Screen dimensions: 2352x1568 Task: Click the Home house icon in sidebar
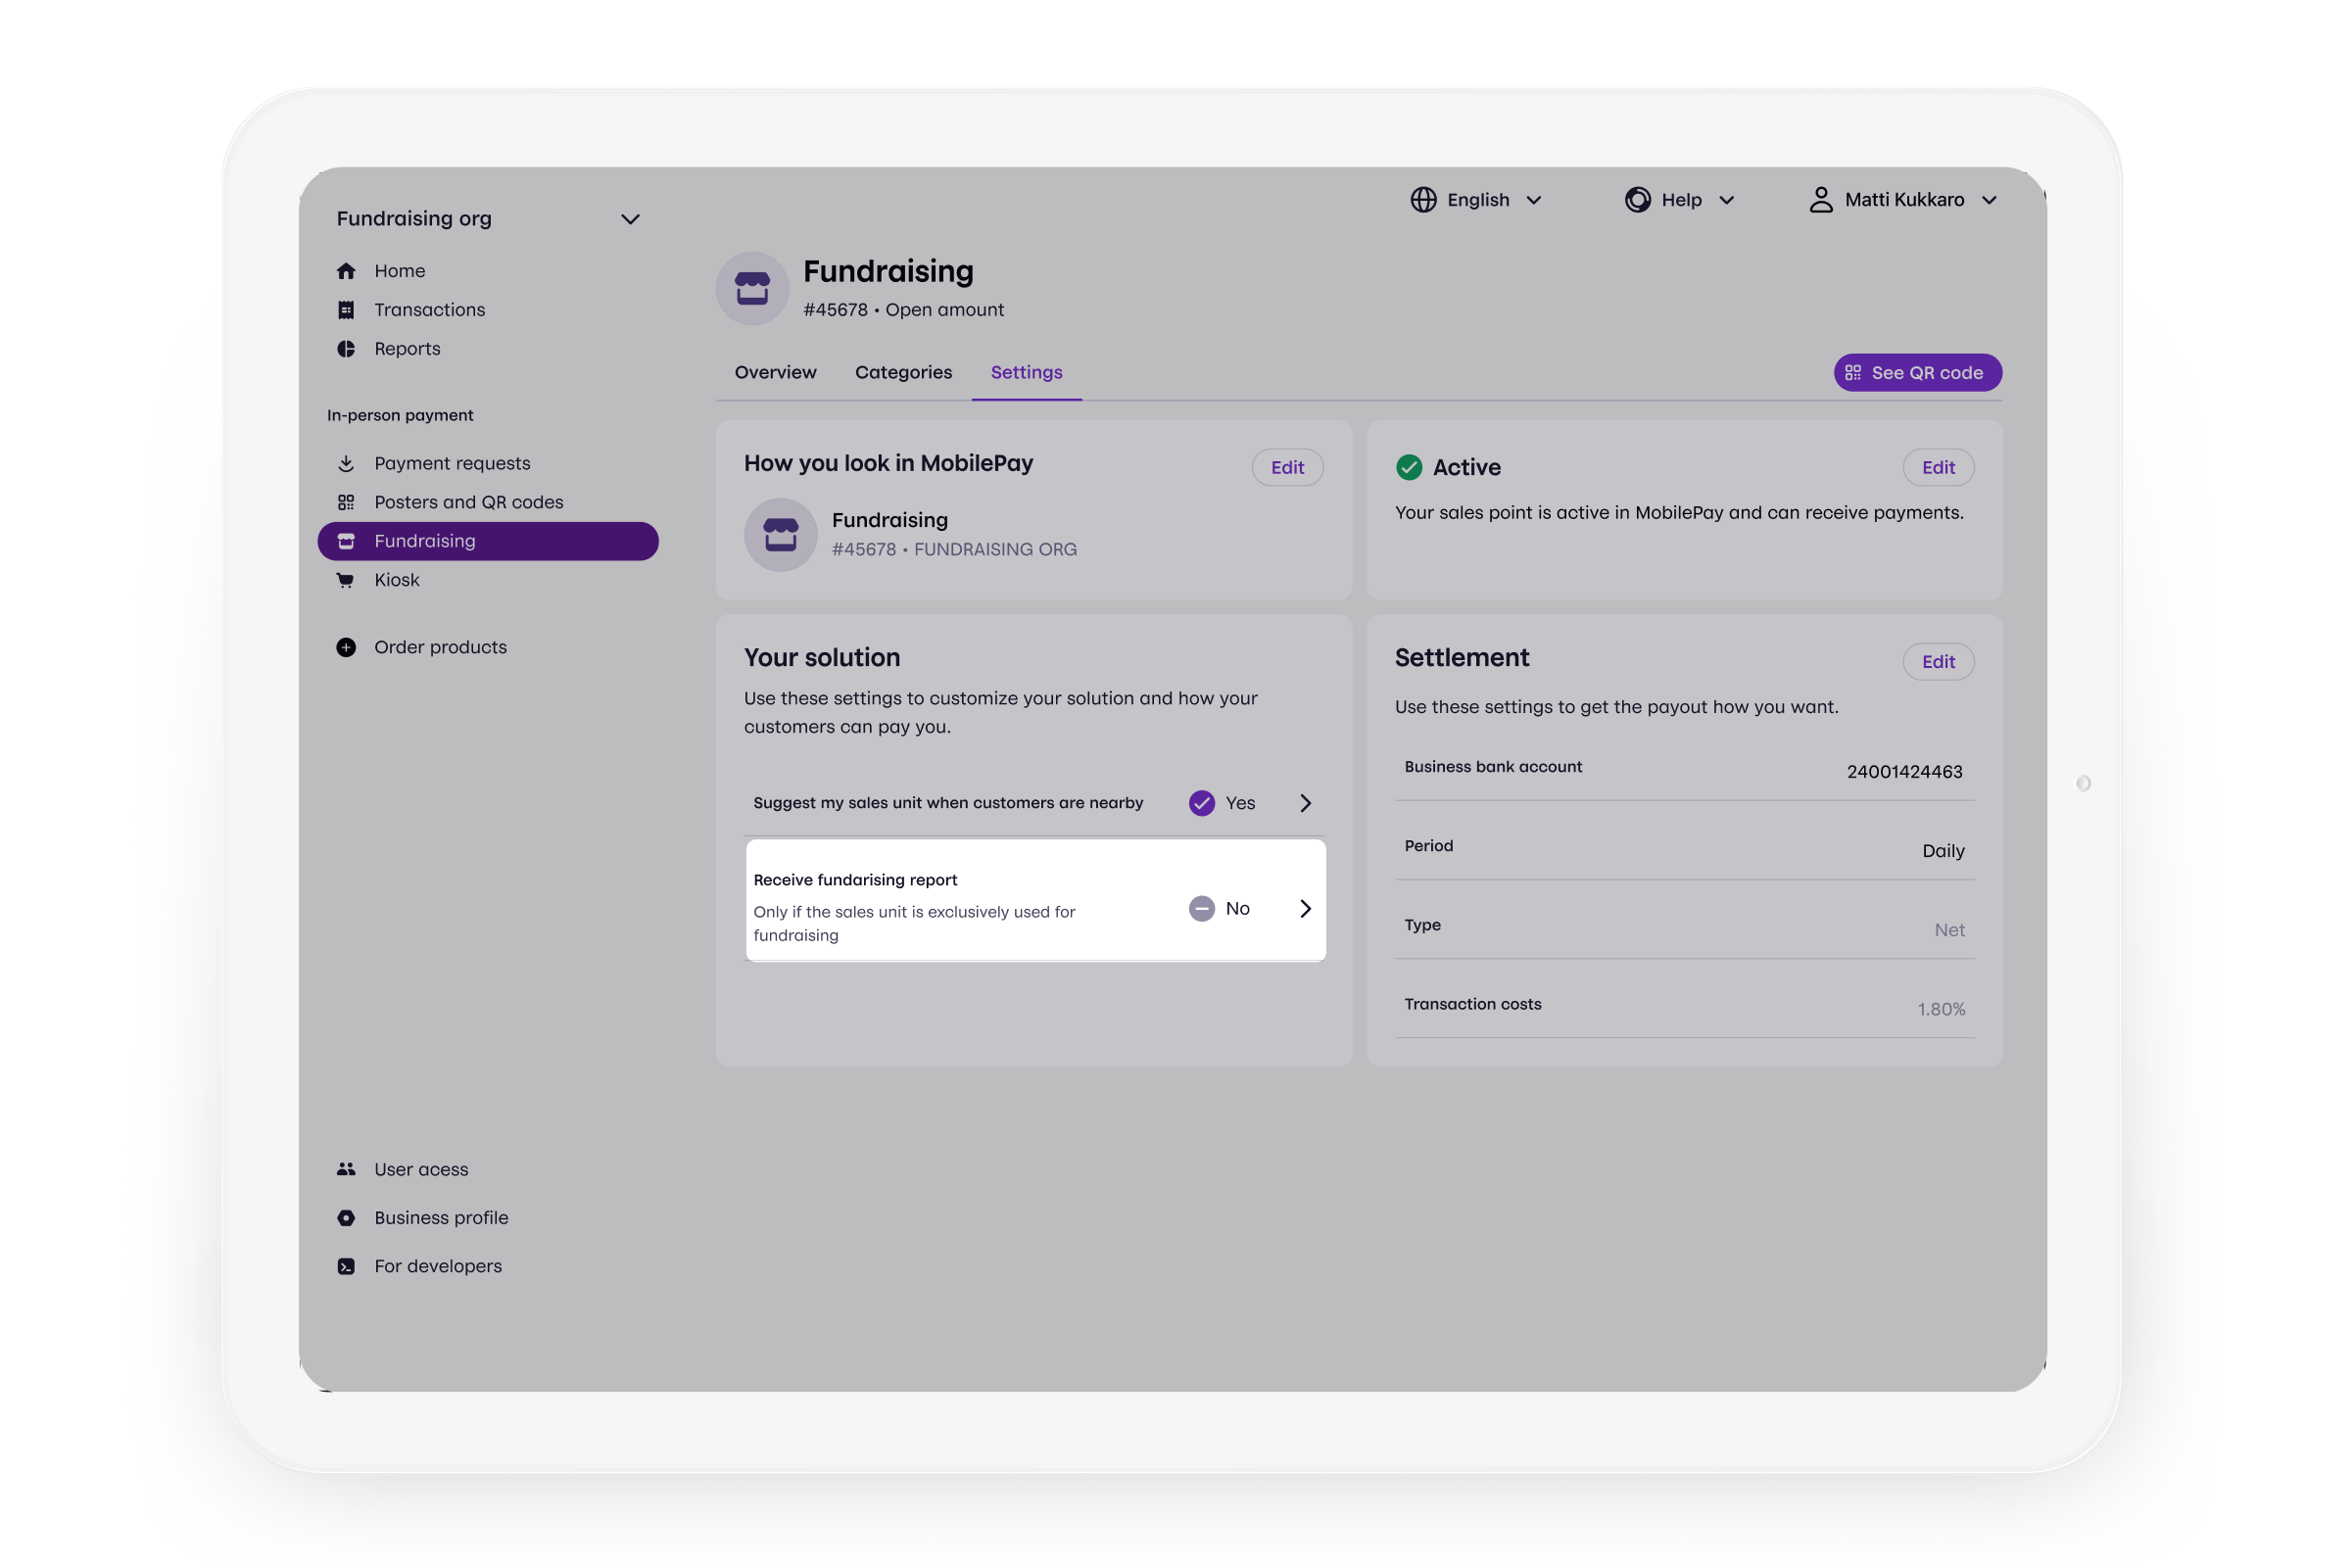click(x=346, y=271)
